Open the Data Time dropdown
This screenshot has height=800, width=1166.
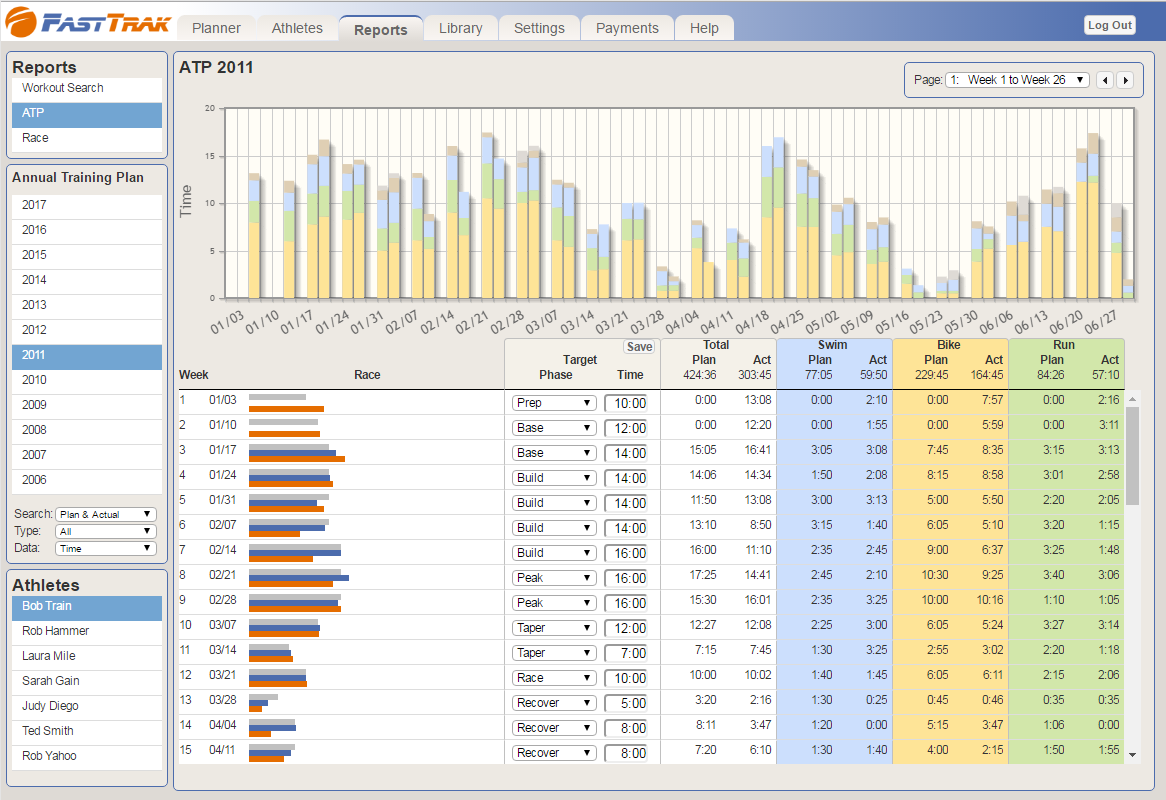click(106, 548)
